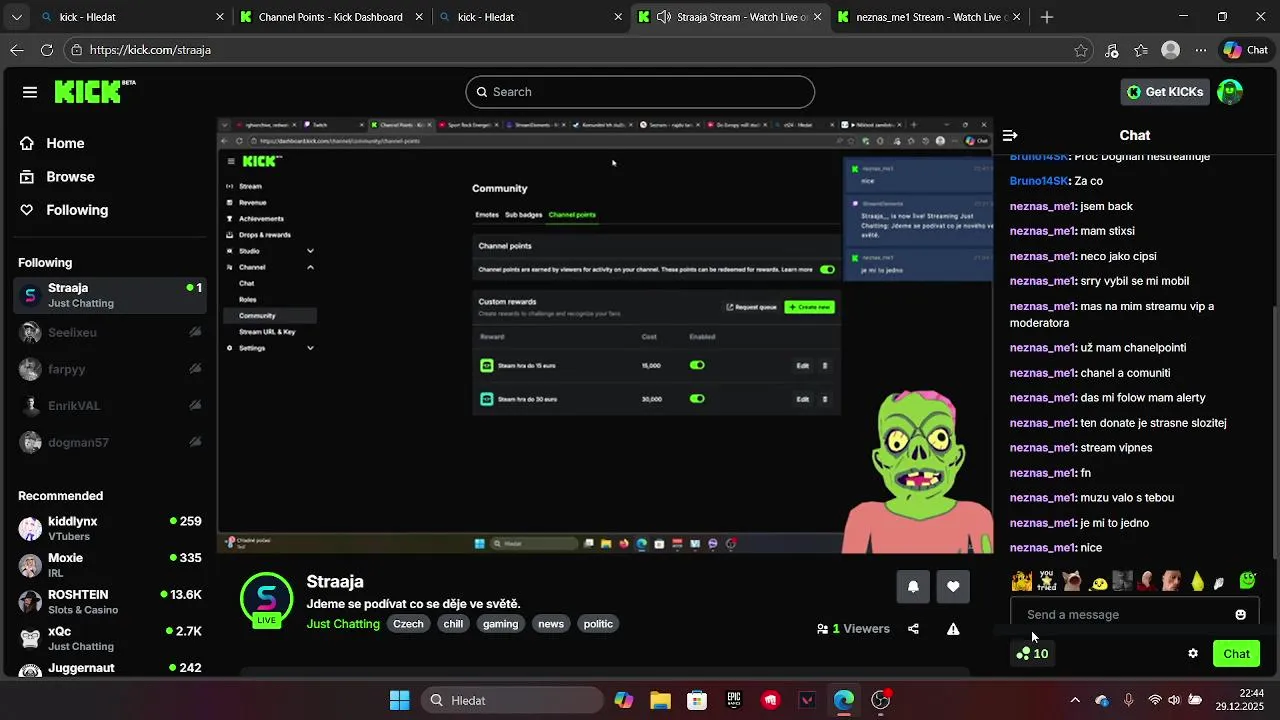Open the favorites list icon
This screenshot has width=1280, height=720.
[x=1141, y=50]
